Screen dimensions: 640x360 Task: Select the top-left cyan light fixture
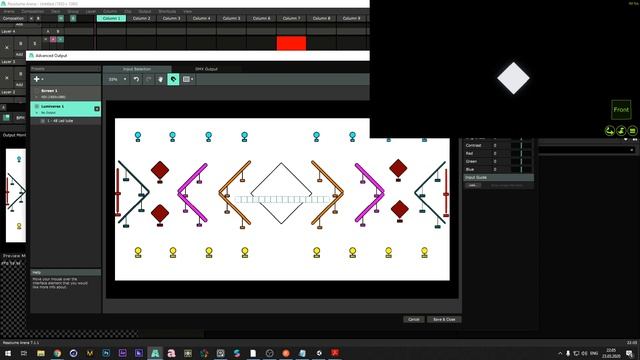point(138,136)
